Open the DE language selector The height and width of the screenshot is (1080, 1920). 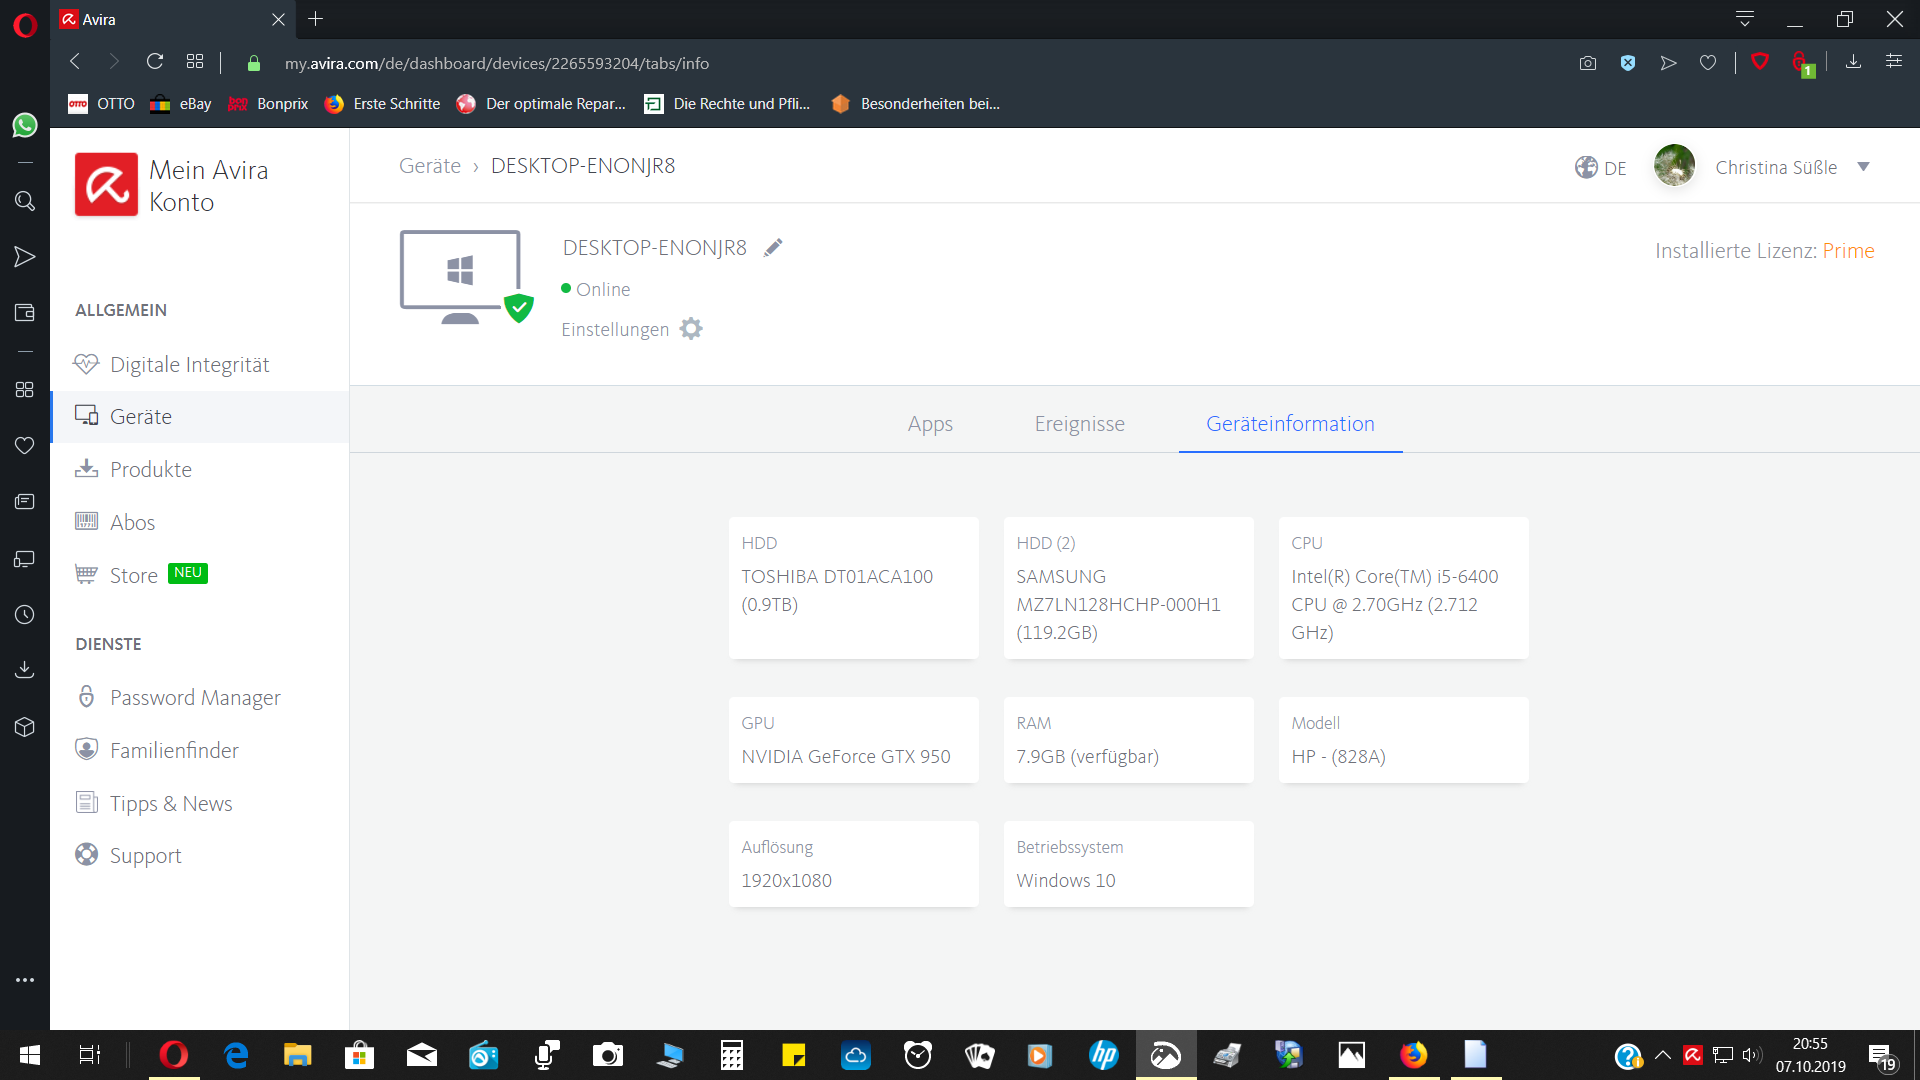coord(1601,167)
